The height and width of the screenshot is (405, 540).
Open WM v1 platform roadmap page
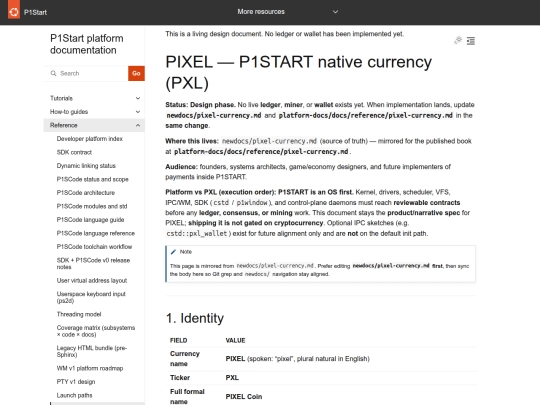[x=90, y=368]
